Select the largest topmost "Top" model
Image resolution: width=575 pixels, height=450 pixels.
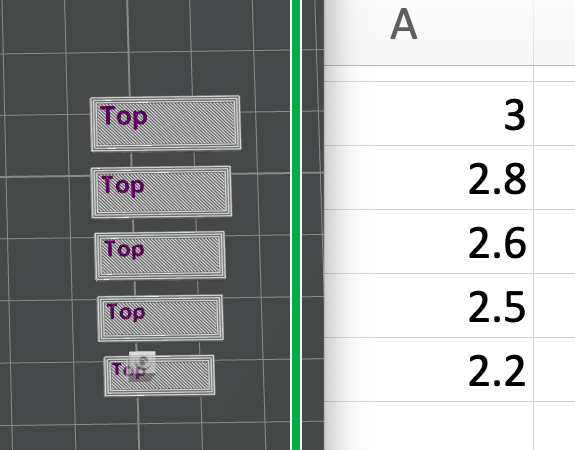tap(165, 123)
